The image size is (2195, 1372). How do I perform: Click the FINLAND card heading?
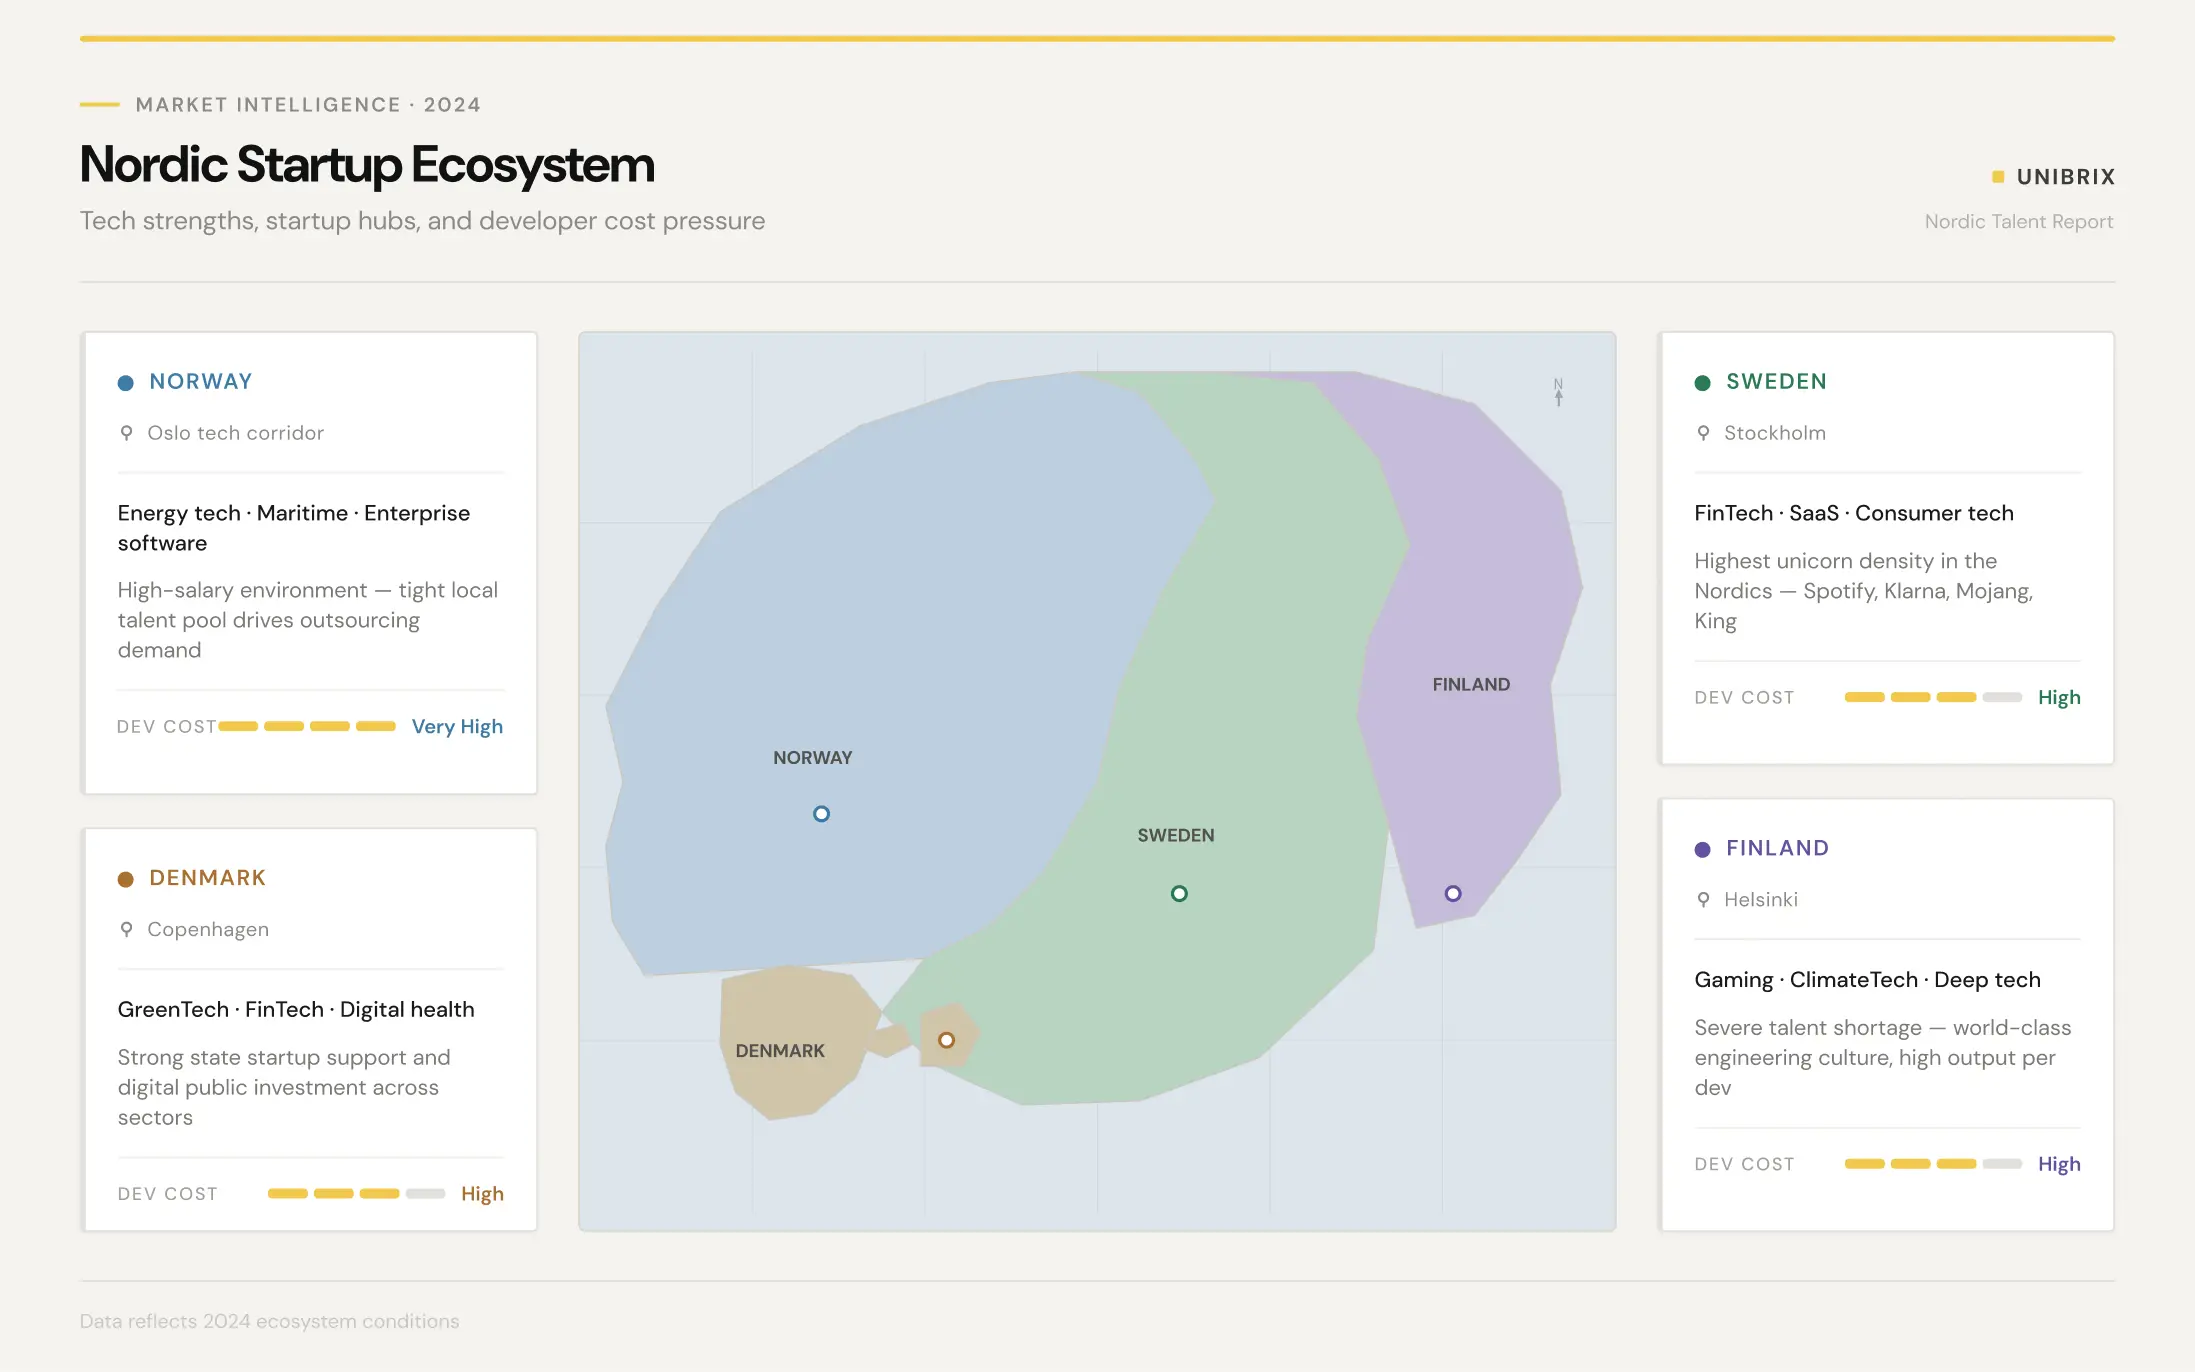(1778, 849)
